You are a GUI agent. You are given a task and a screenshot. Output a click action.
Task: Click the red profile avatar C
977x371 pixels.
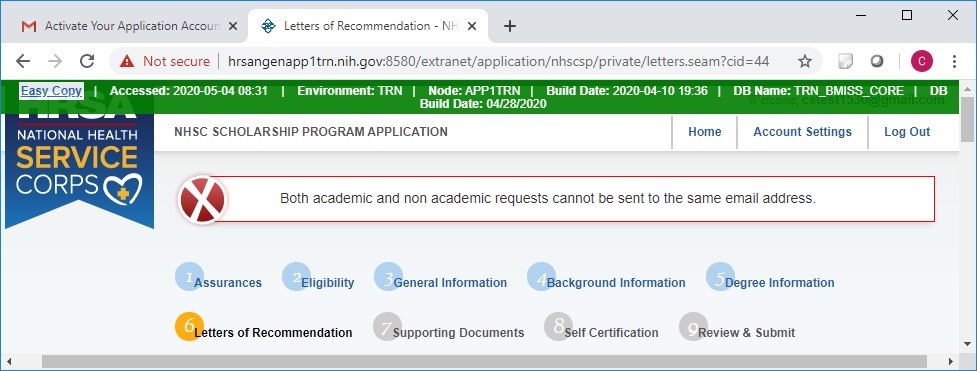(x=922, y=61)
